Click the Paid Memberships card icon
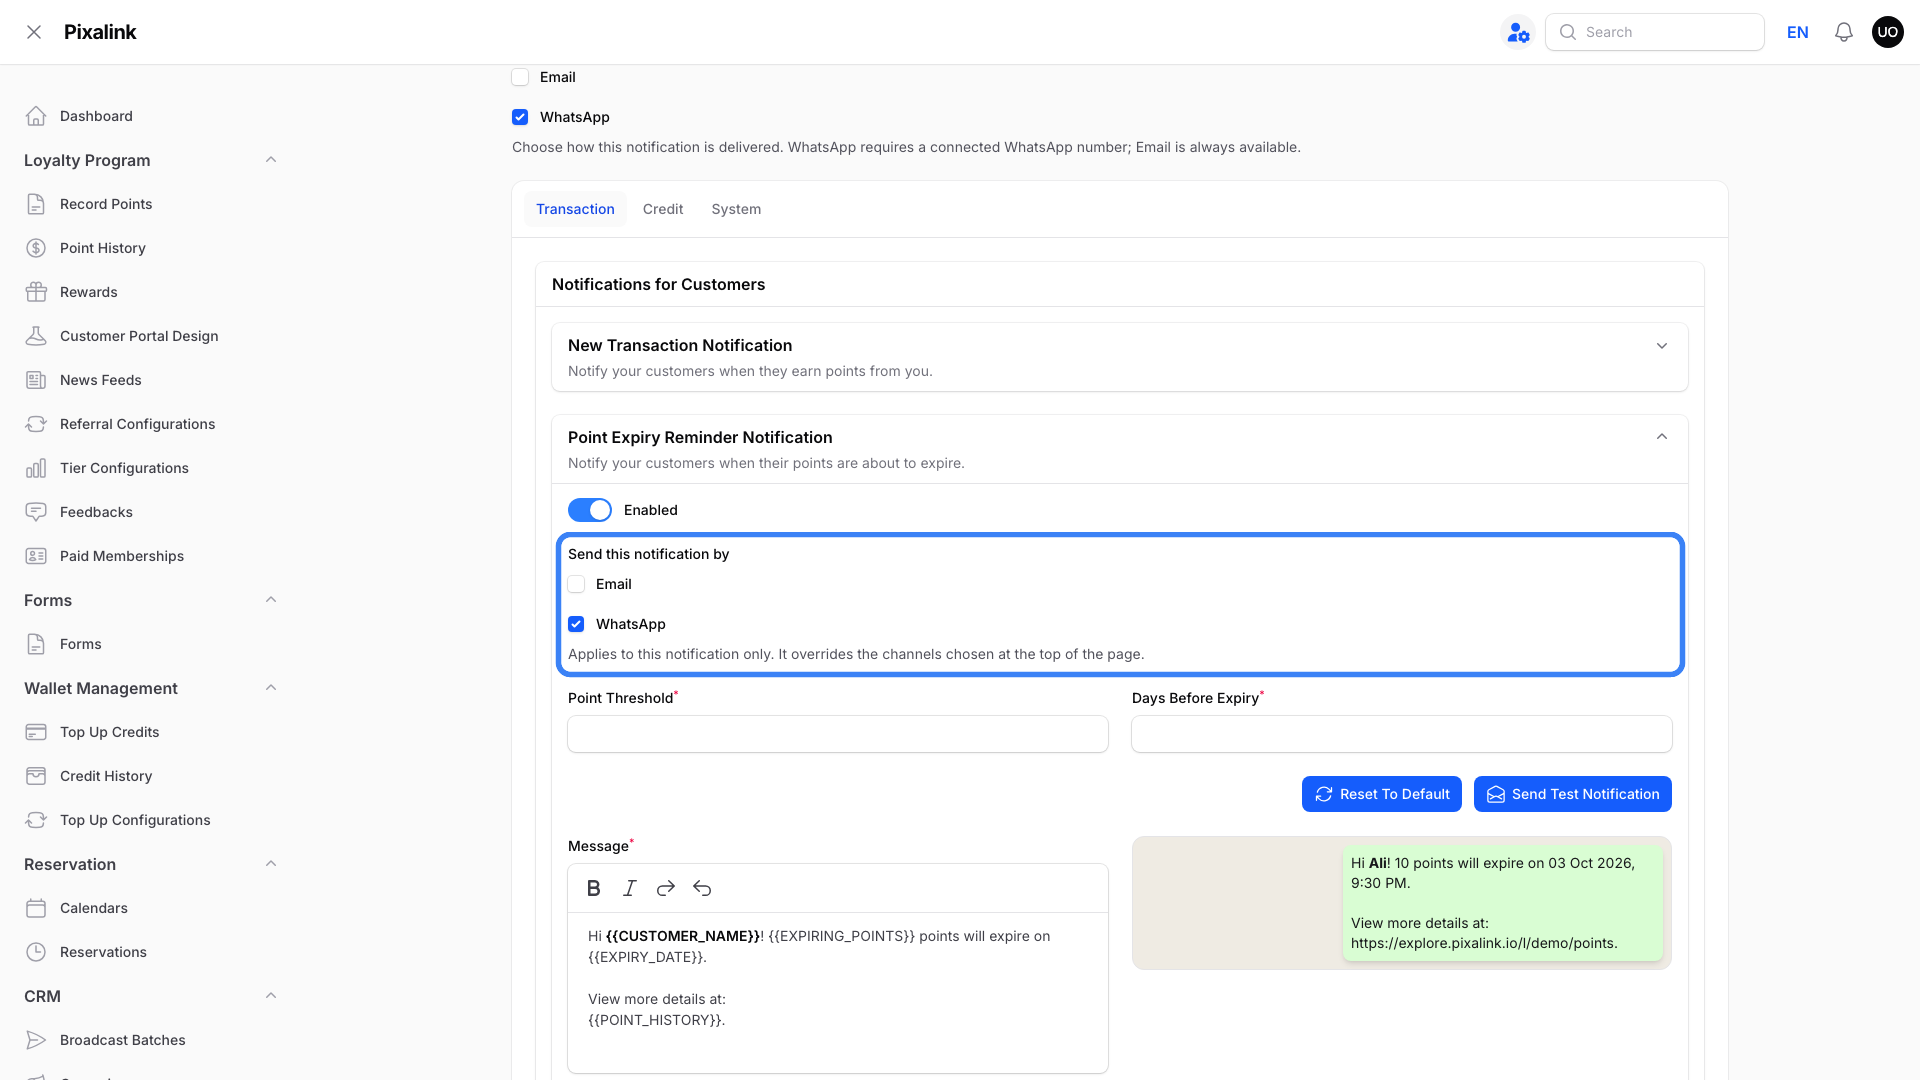 36,556
